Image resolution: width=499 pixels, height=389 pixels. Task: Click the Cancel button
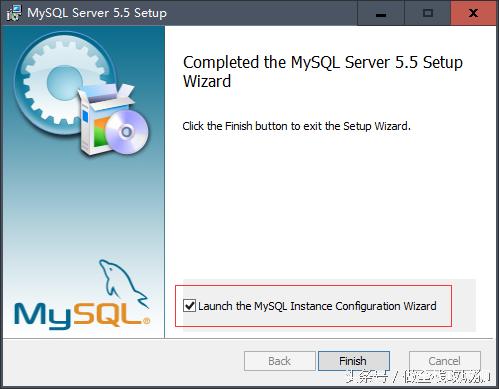[445, 361]
